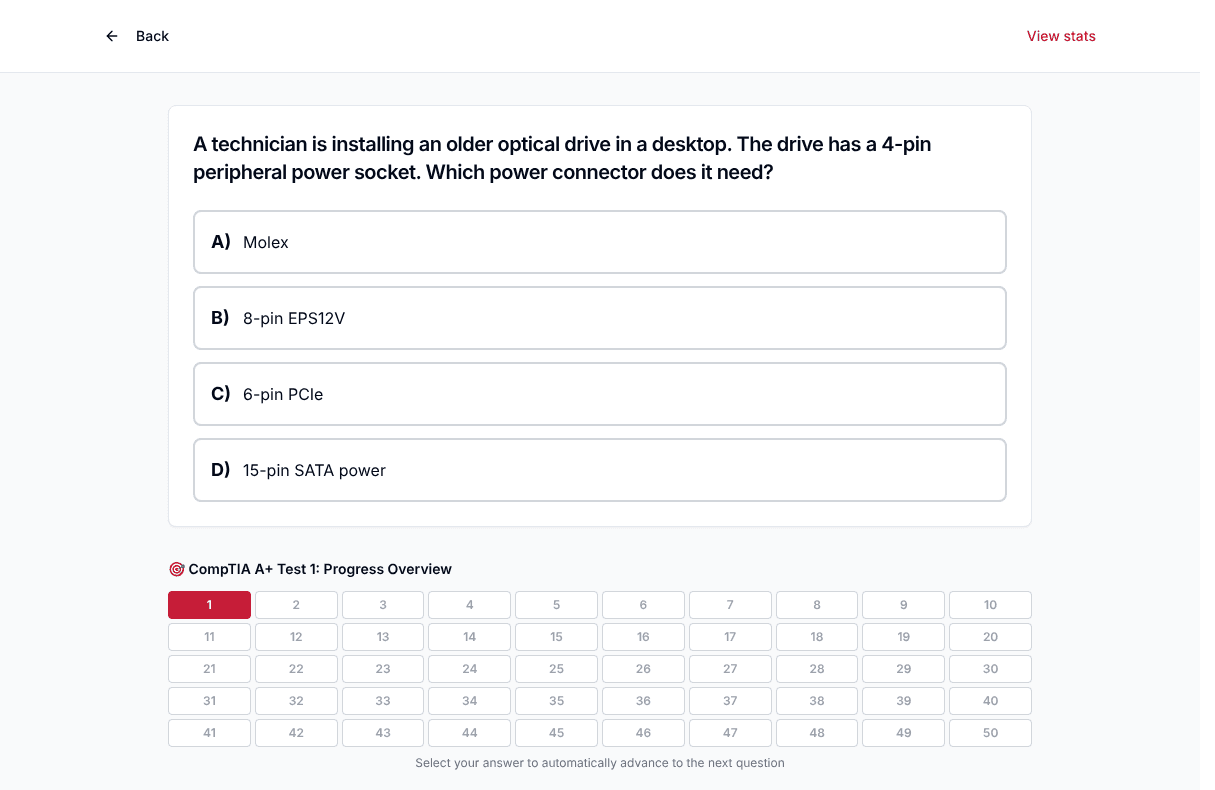Go to question 27

click(x=730, y=669)
